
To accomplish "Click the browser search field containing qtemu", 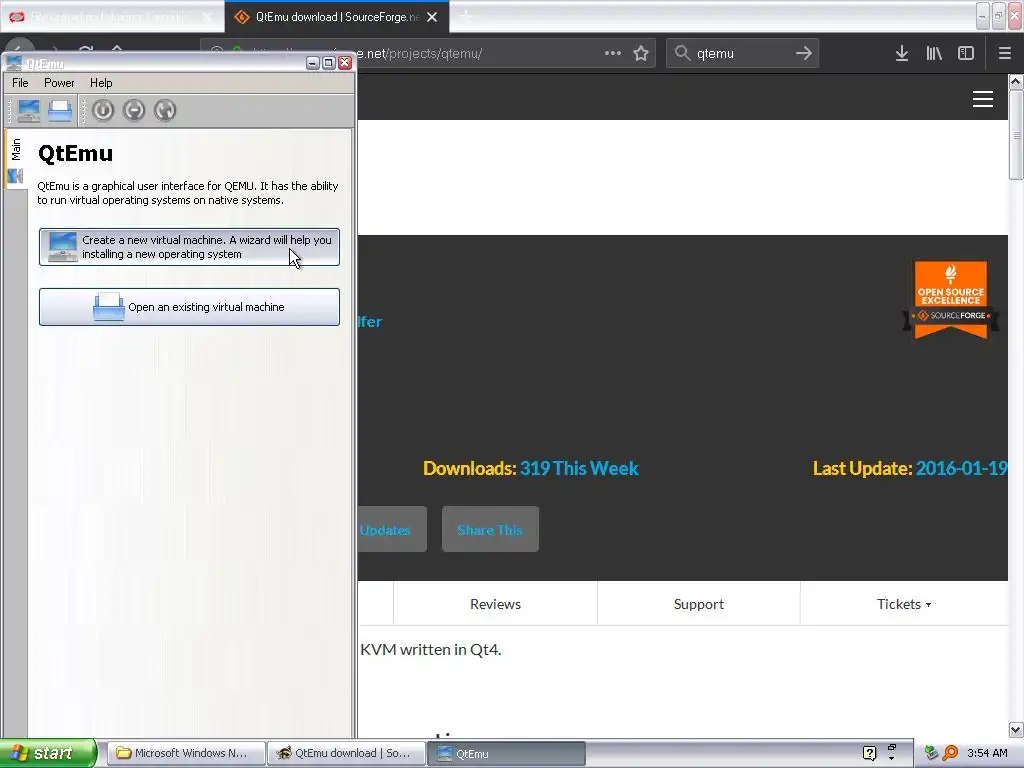I will pos(742,54).
